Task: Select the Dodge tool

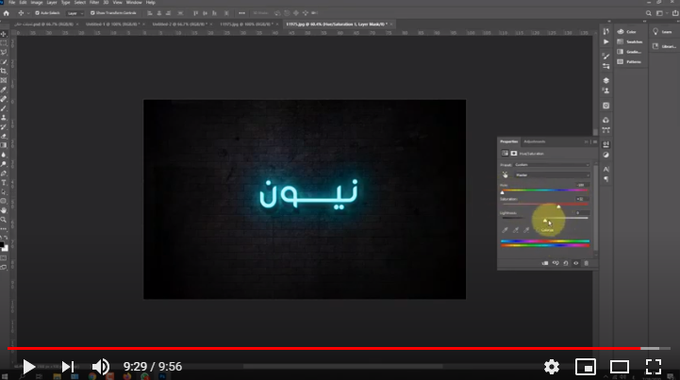Action: [x=4, y=164]
